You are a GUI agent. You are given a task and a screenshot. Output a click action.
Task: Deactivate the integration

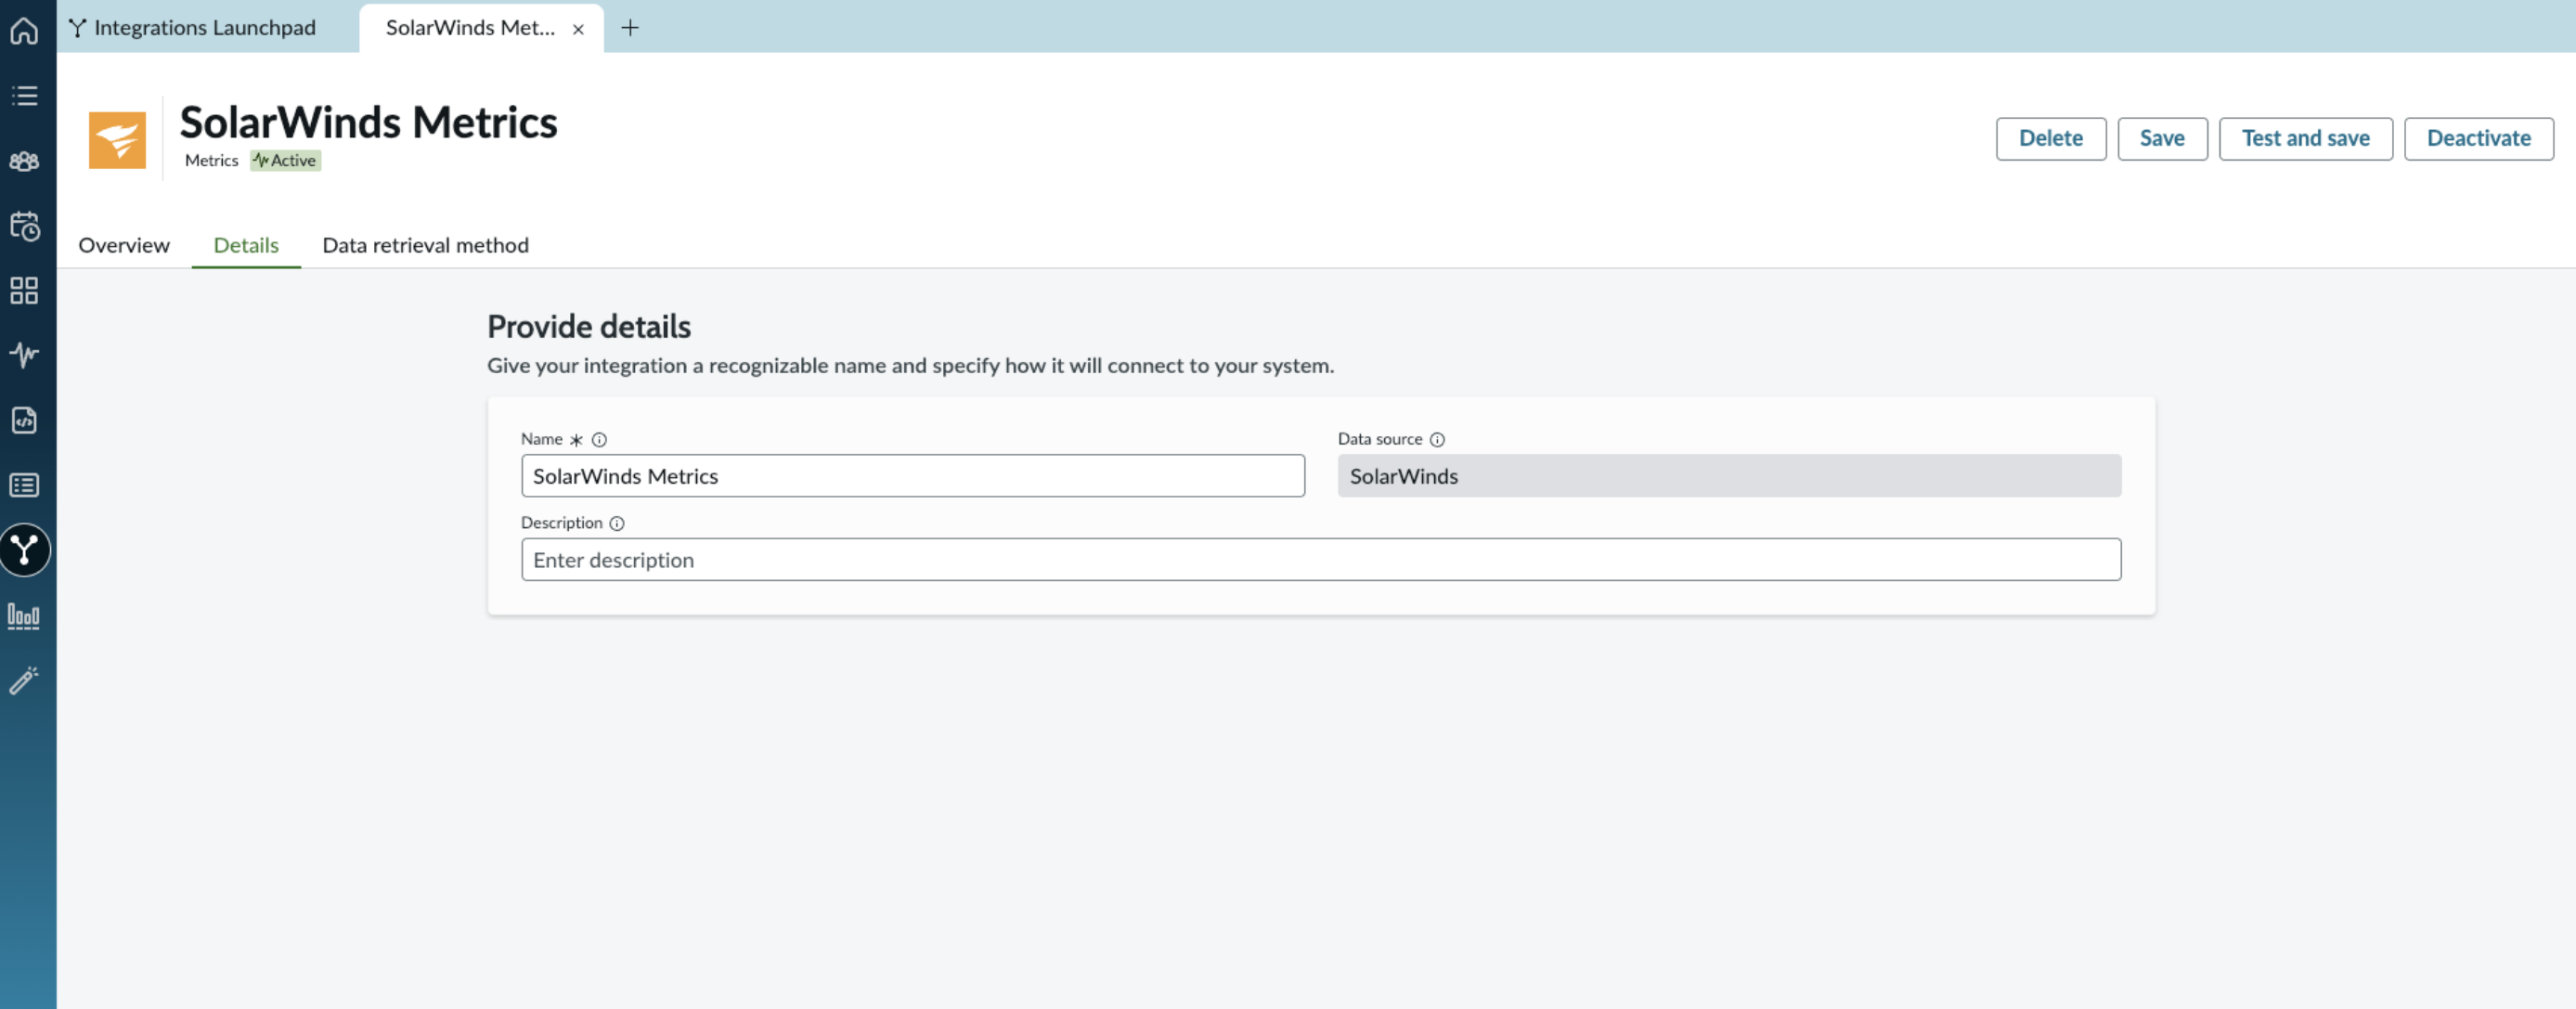2479,138
